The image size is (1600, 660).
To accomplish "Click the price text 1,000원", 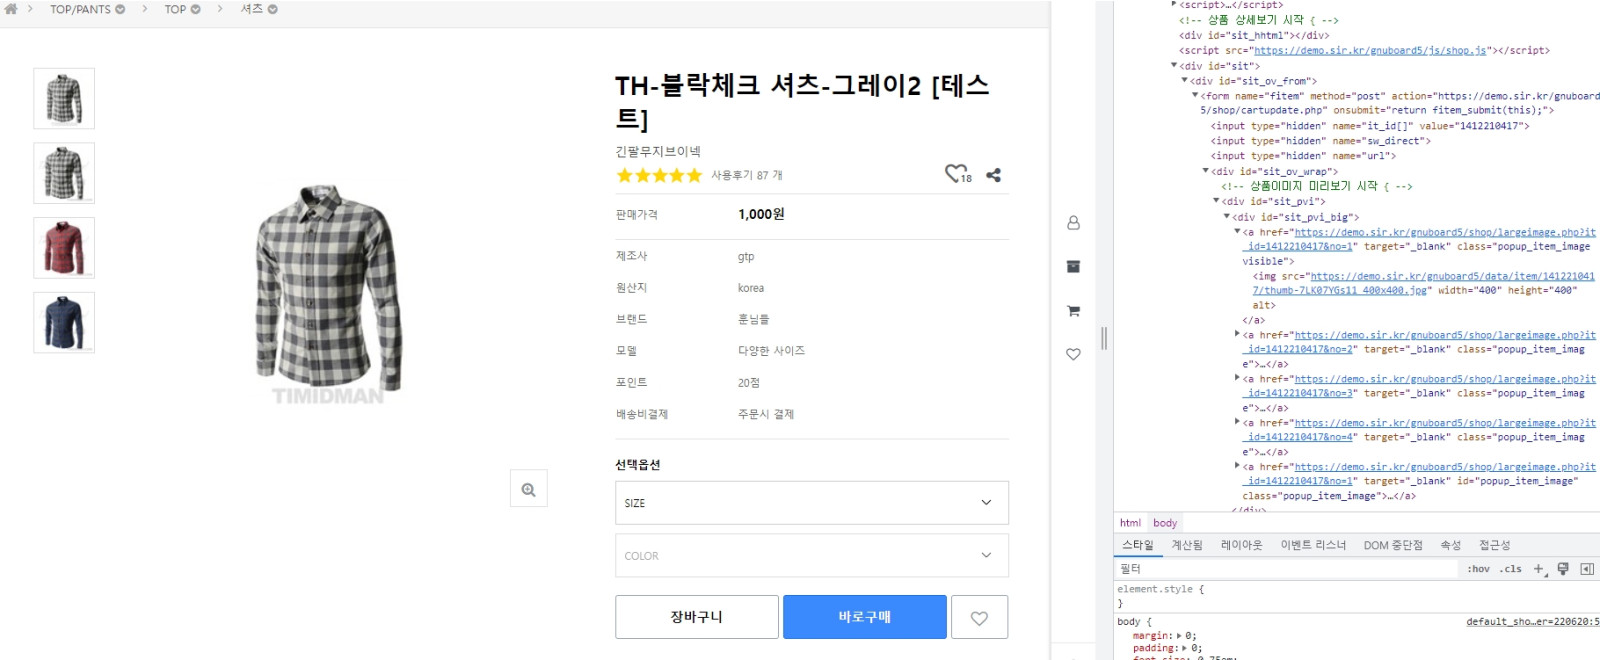I will point(761,214).
